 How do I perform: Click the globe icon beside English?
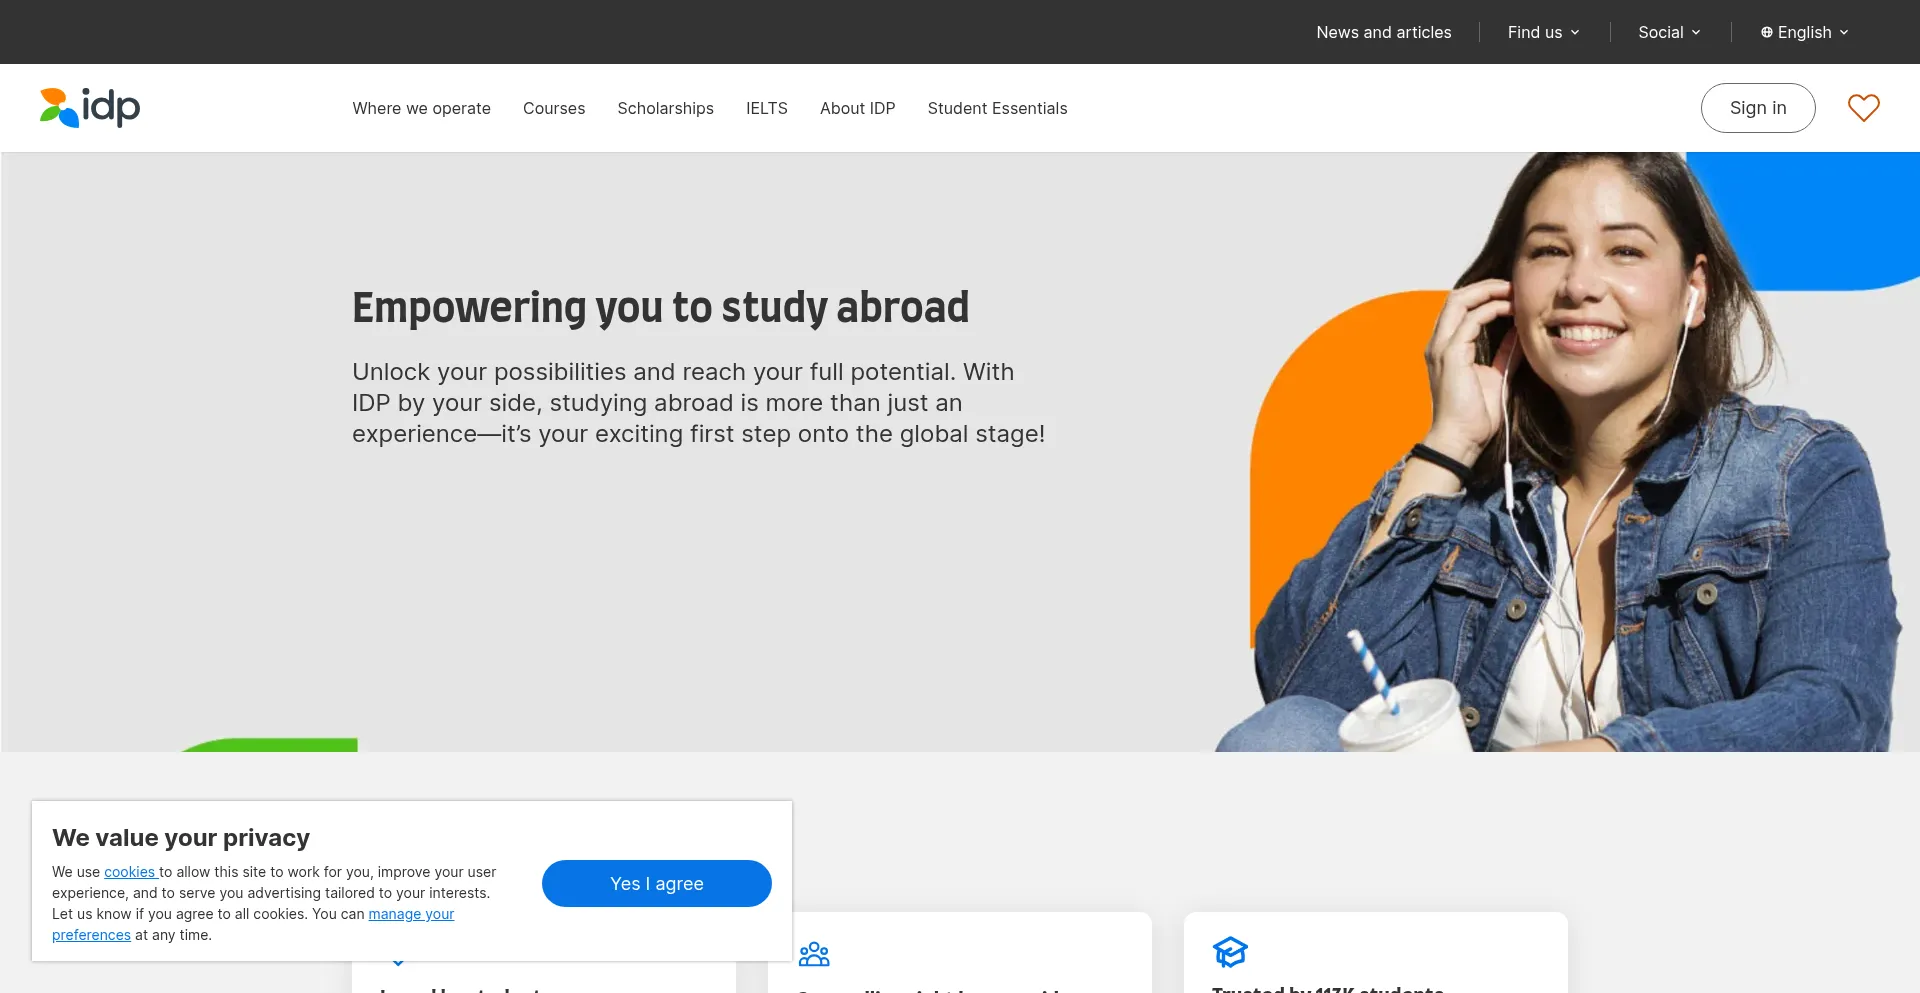(1767, 32)
